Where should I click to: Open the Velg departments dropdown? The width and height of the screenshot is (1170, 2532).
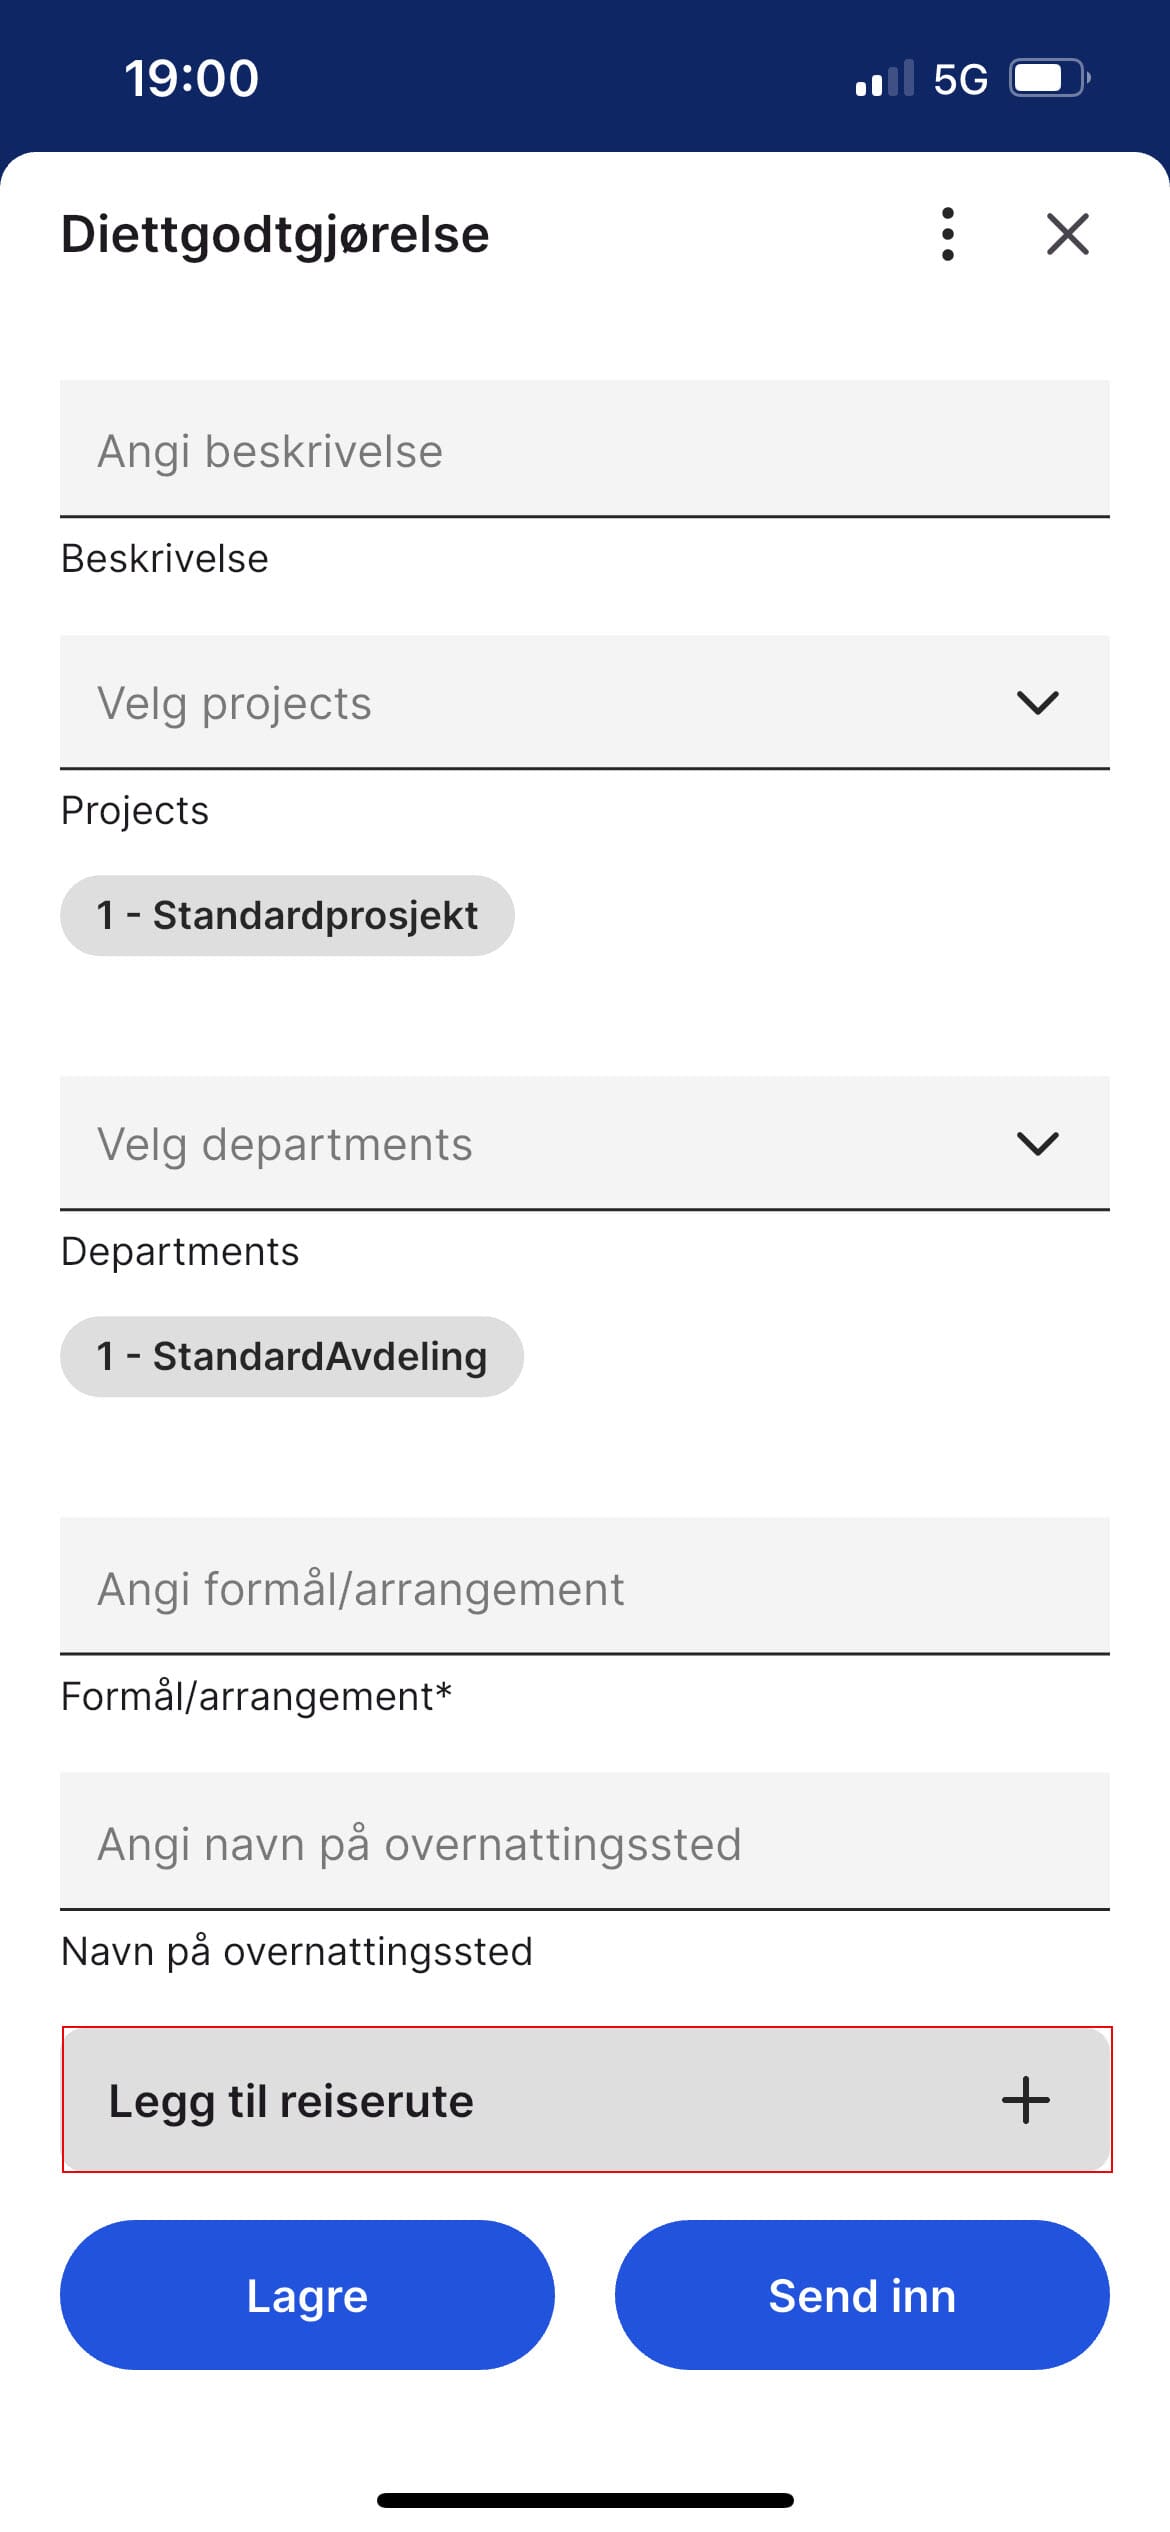(500, 1143)
